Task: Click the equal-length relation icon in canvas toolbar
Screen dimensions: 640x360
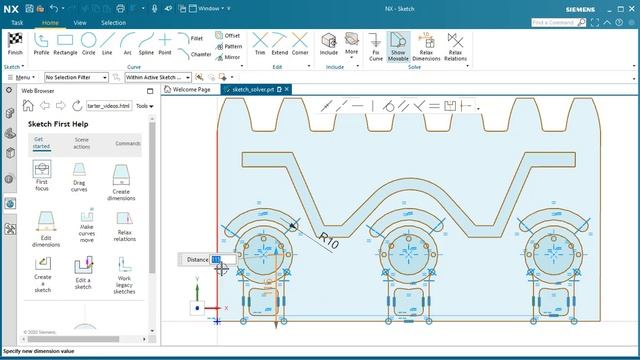Action: point(434,106)
